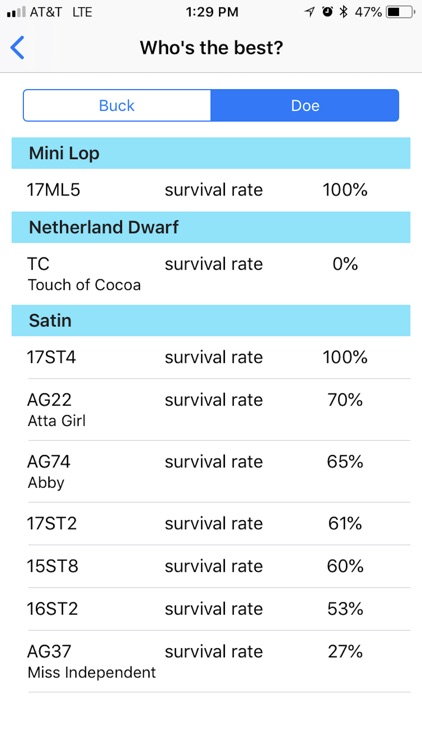Tap the alarm clock status icon
This screenshot has height=750, width=422.
(x=327, y=12)
